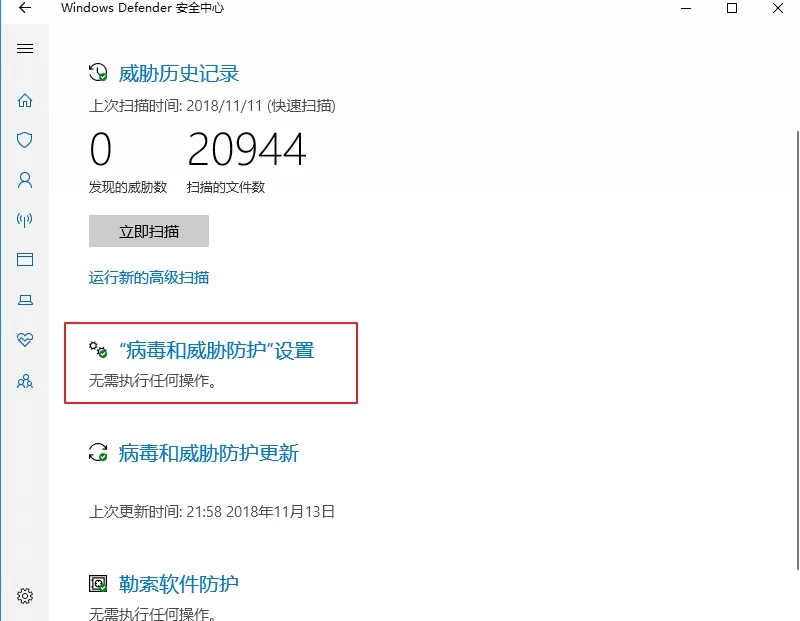Open 运行新的高级扫描 link

point(149,278)
